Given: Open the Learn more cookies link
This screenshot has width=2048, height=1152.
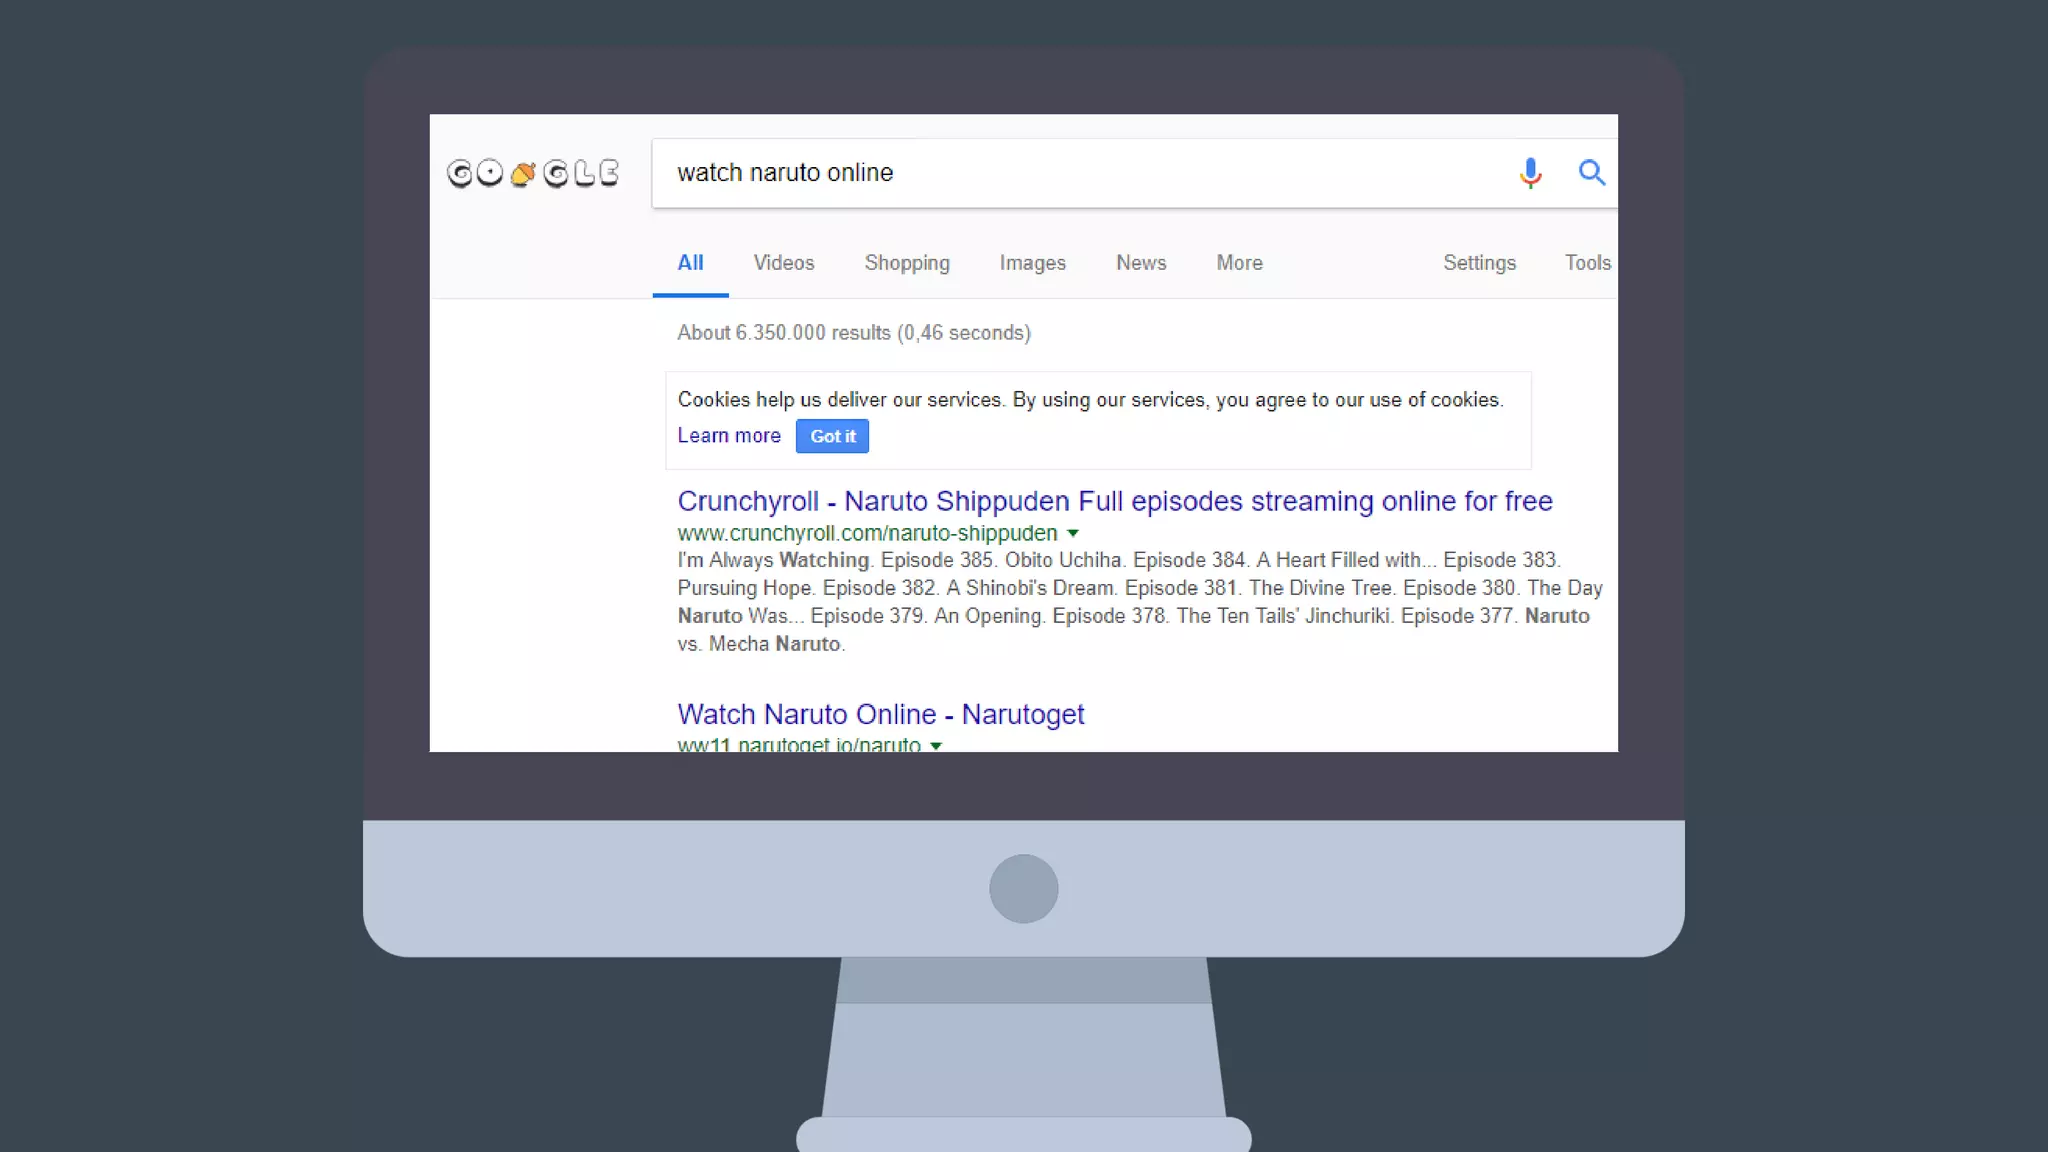Looking at the screenshot, I should click(728, 436).
